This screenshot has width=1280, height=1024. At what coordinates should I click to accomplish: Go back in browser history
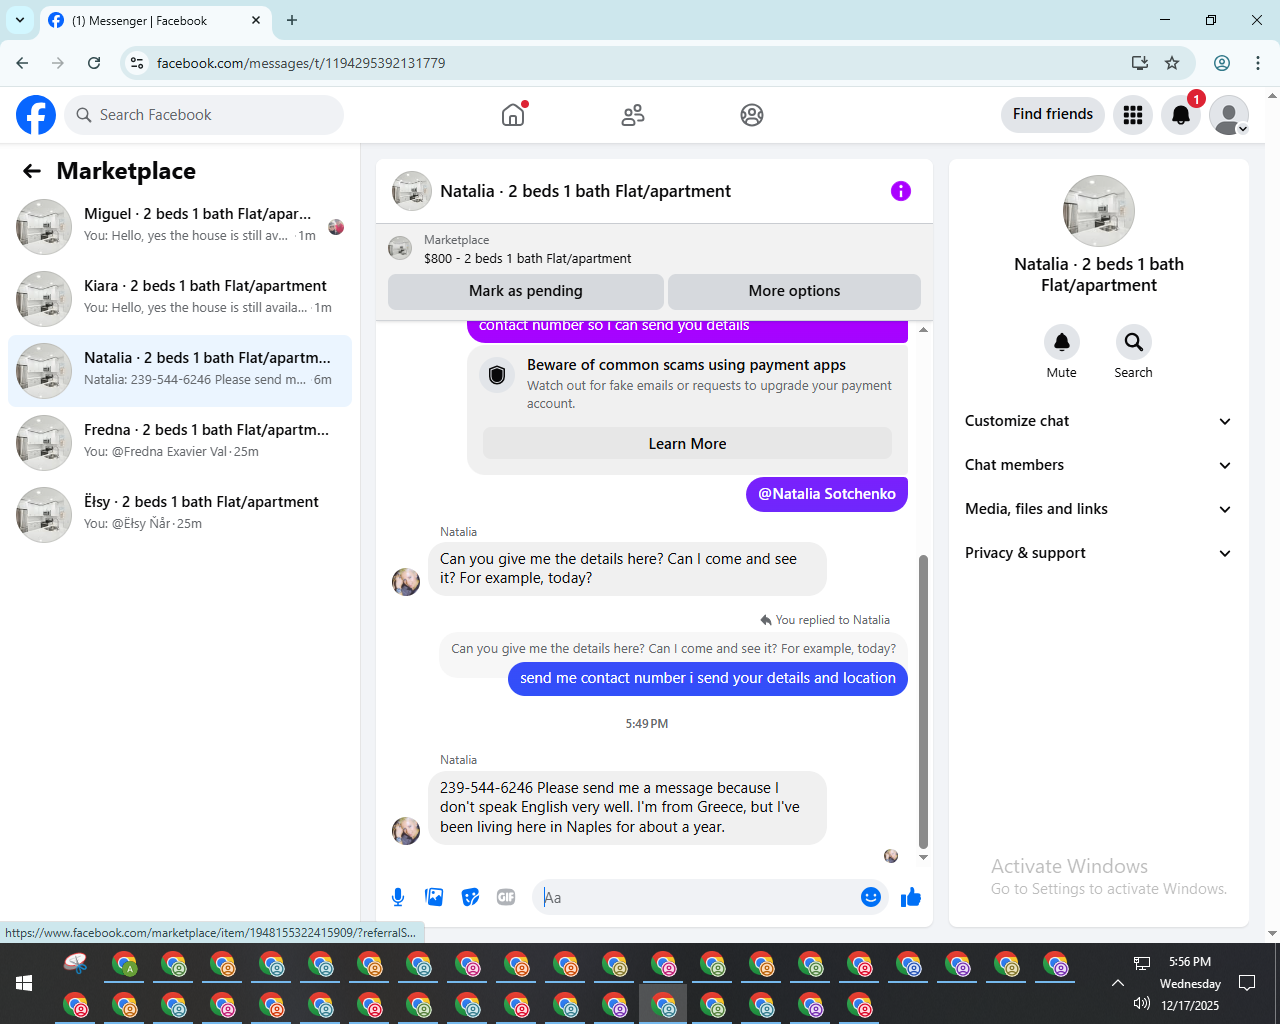pos(22,63)
